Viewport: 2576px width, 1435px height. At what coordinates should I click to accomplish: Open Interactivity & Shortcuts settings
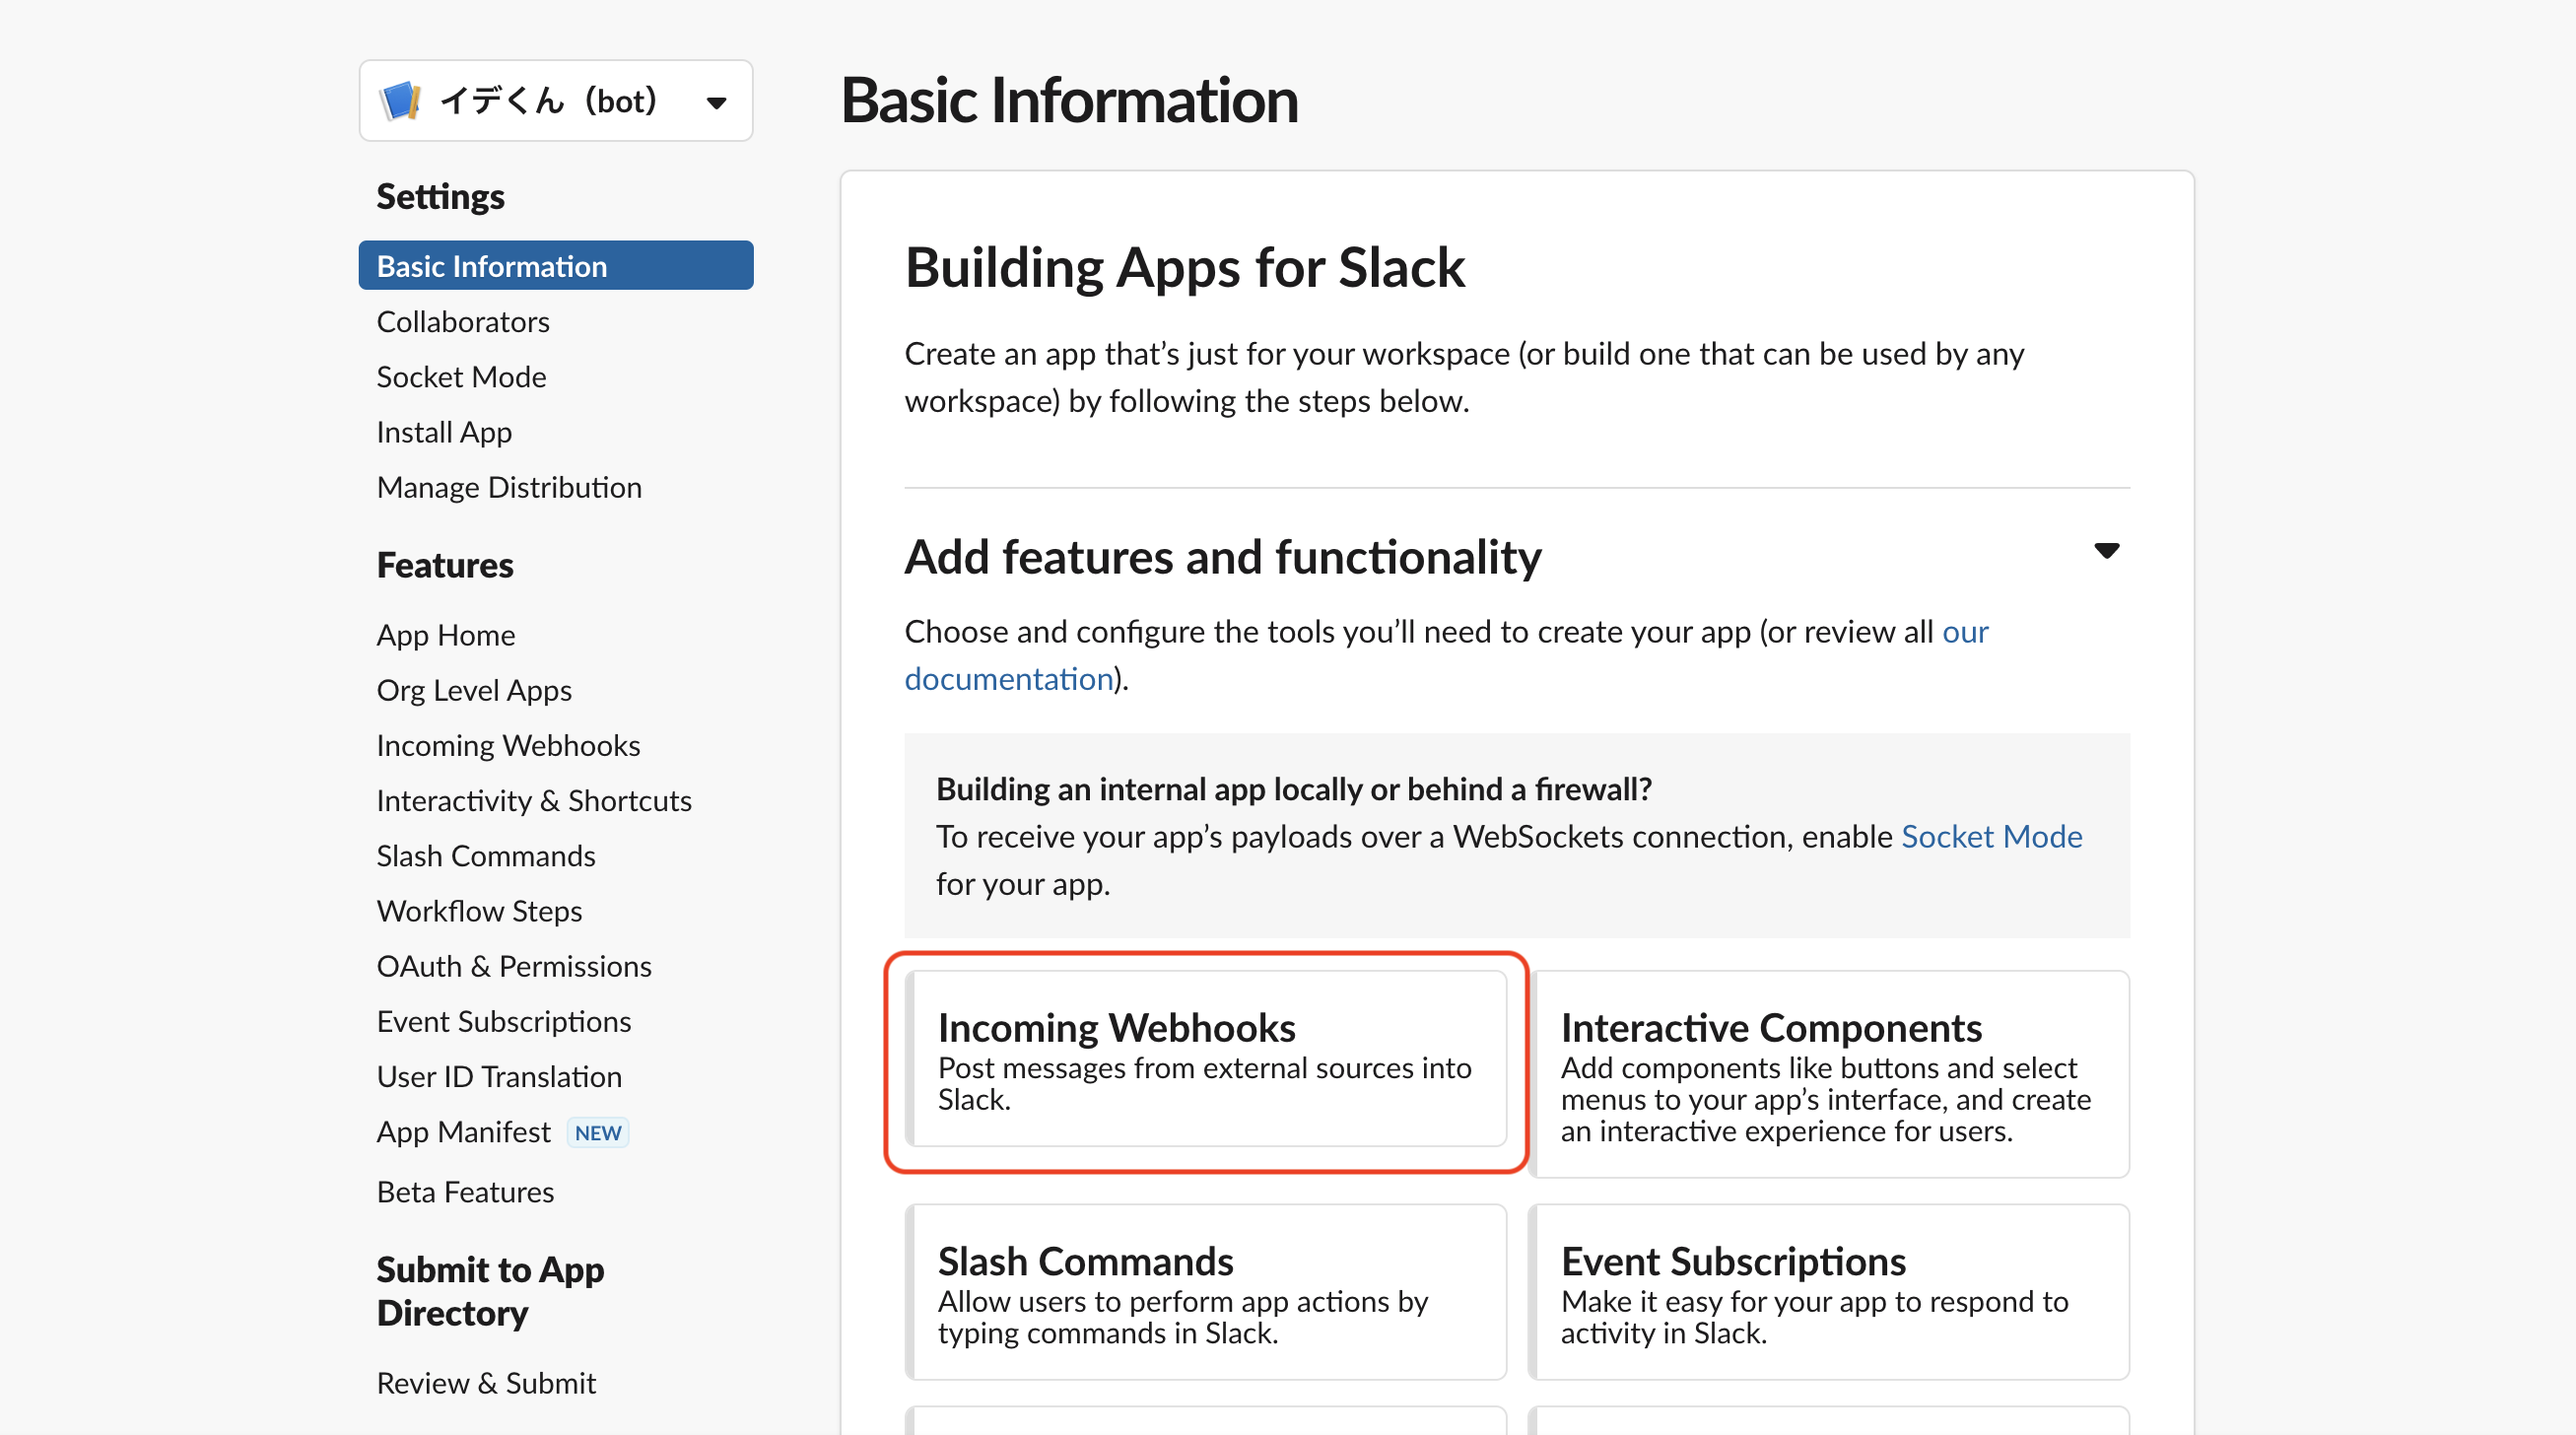(x=534, y=800)
